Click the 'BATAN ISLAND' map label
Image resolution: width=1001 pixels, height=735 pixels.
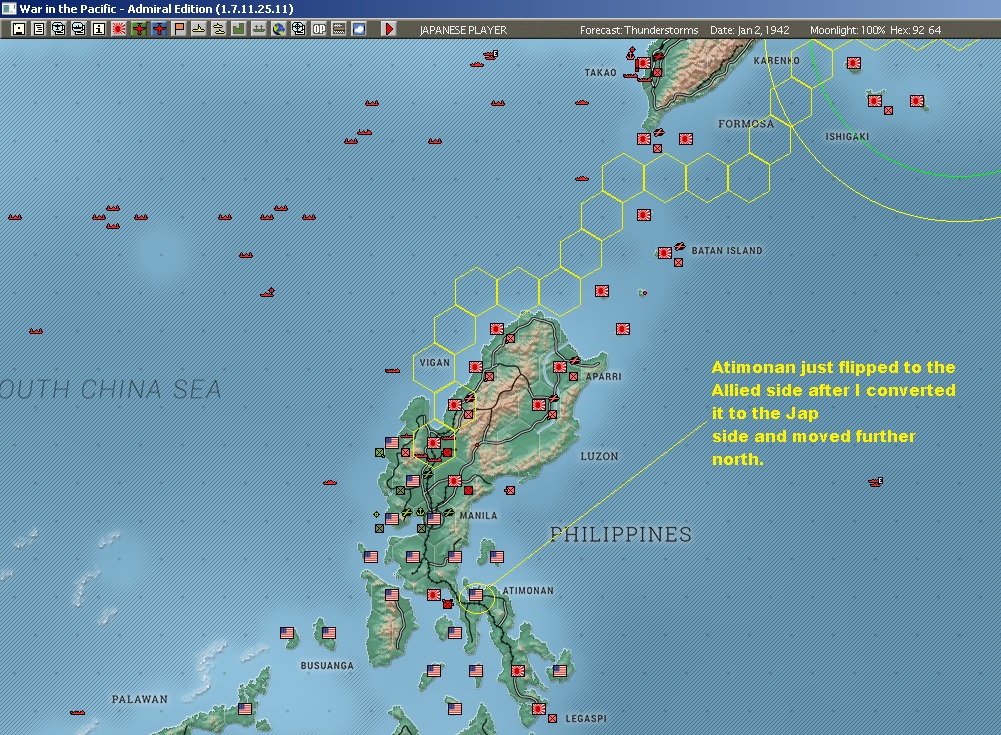click(727, 250)
